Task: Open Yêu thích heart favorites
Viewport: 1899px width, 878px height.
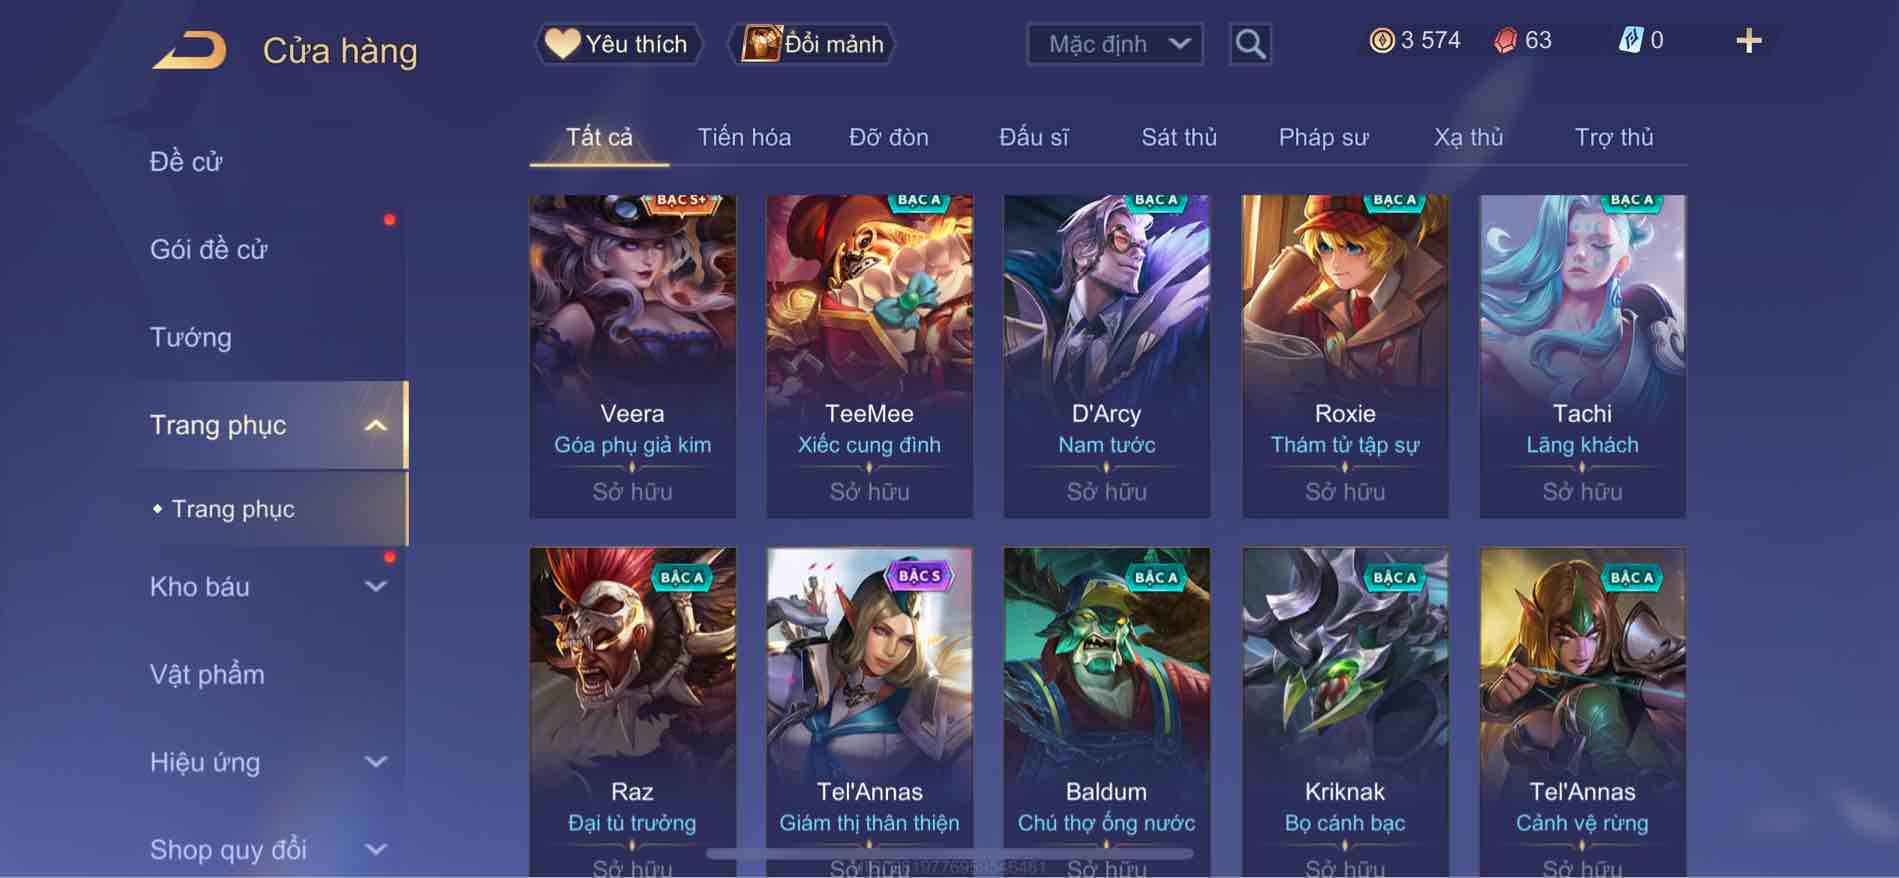Action: [x=616, y=44]
